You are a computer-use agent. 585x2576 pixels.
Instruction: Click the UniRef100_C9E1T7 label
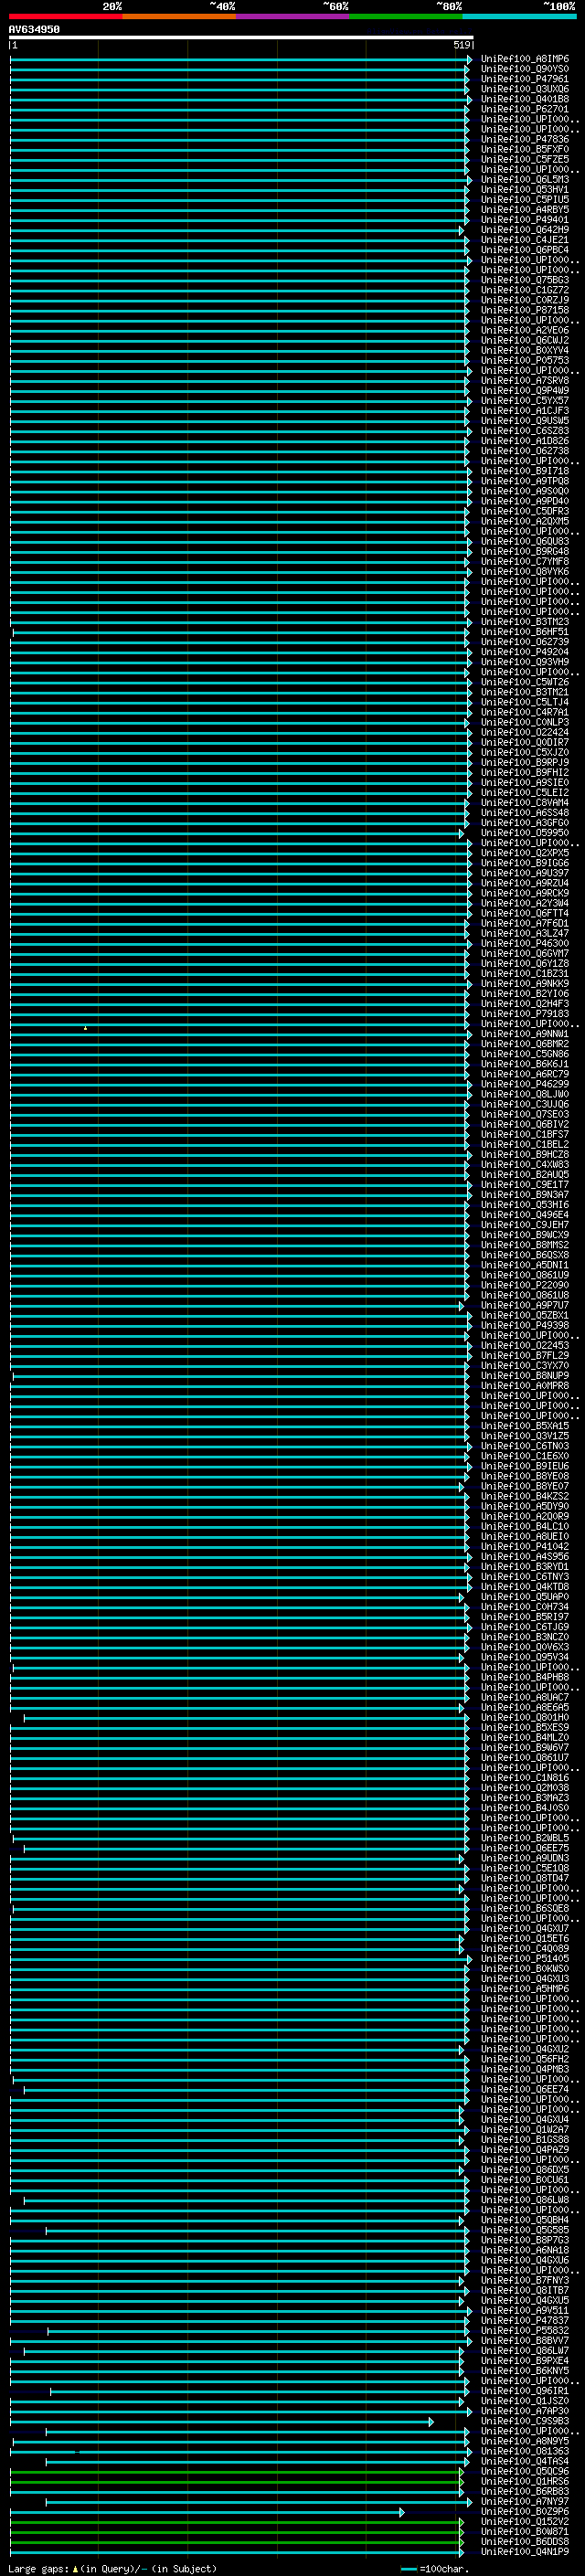[525, 1184]
